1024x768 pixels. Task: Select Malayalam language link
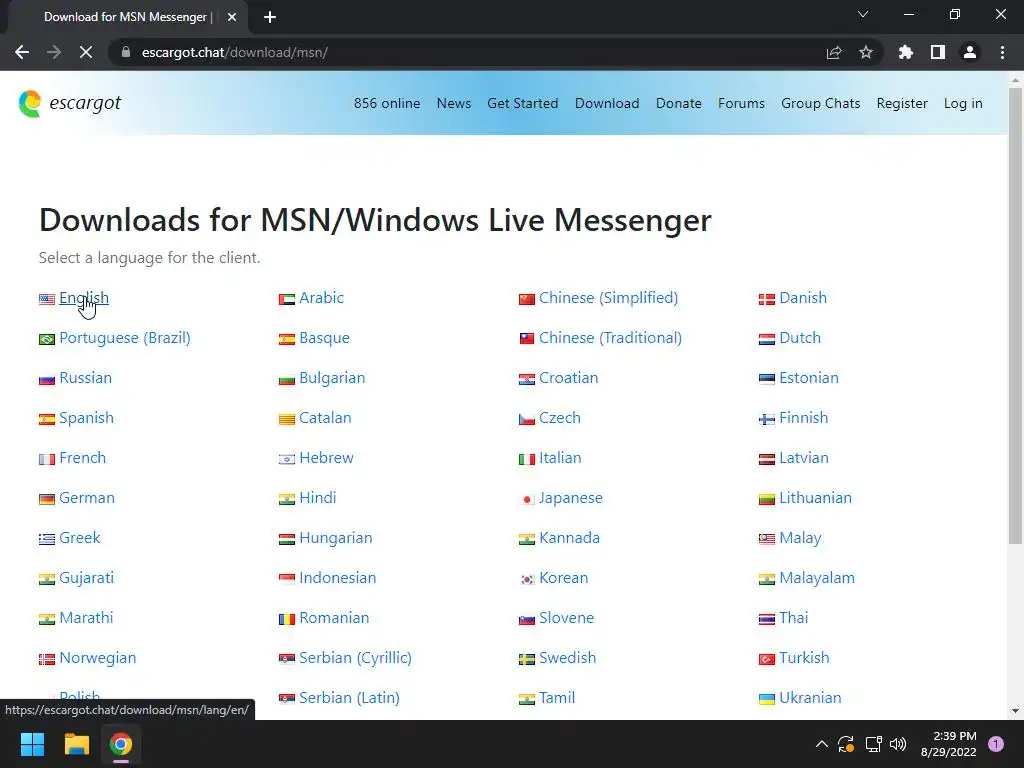pos(816,577)
